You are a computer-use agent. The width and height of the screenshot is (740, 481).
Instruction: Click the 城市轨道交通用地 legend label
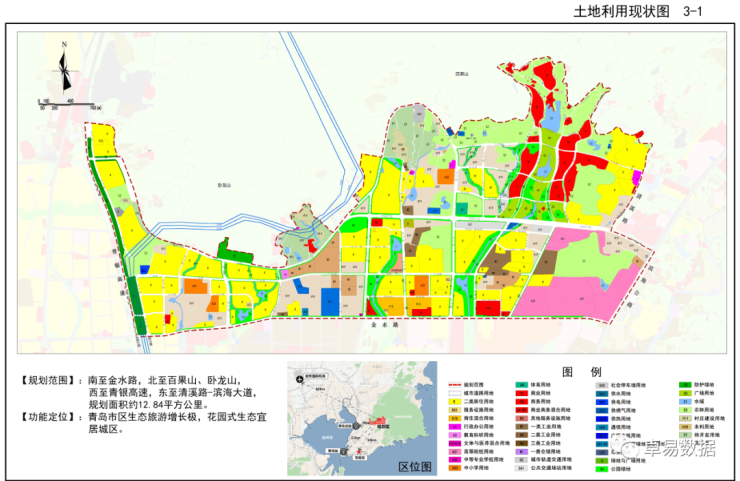(551, 459)
